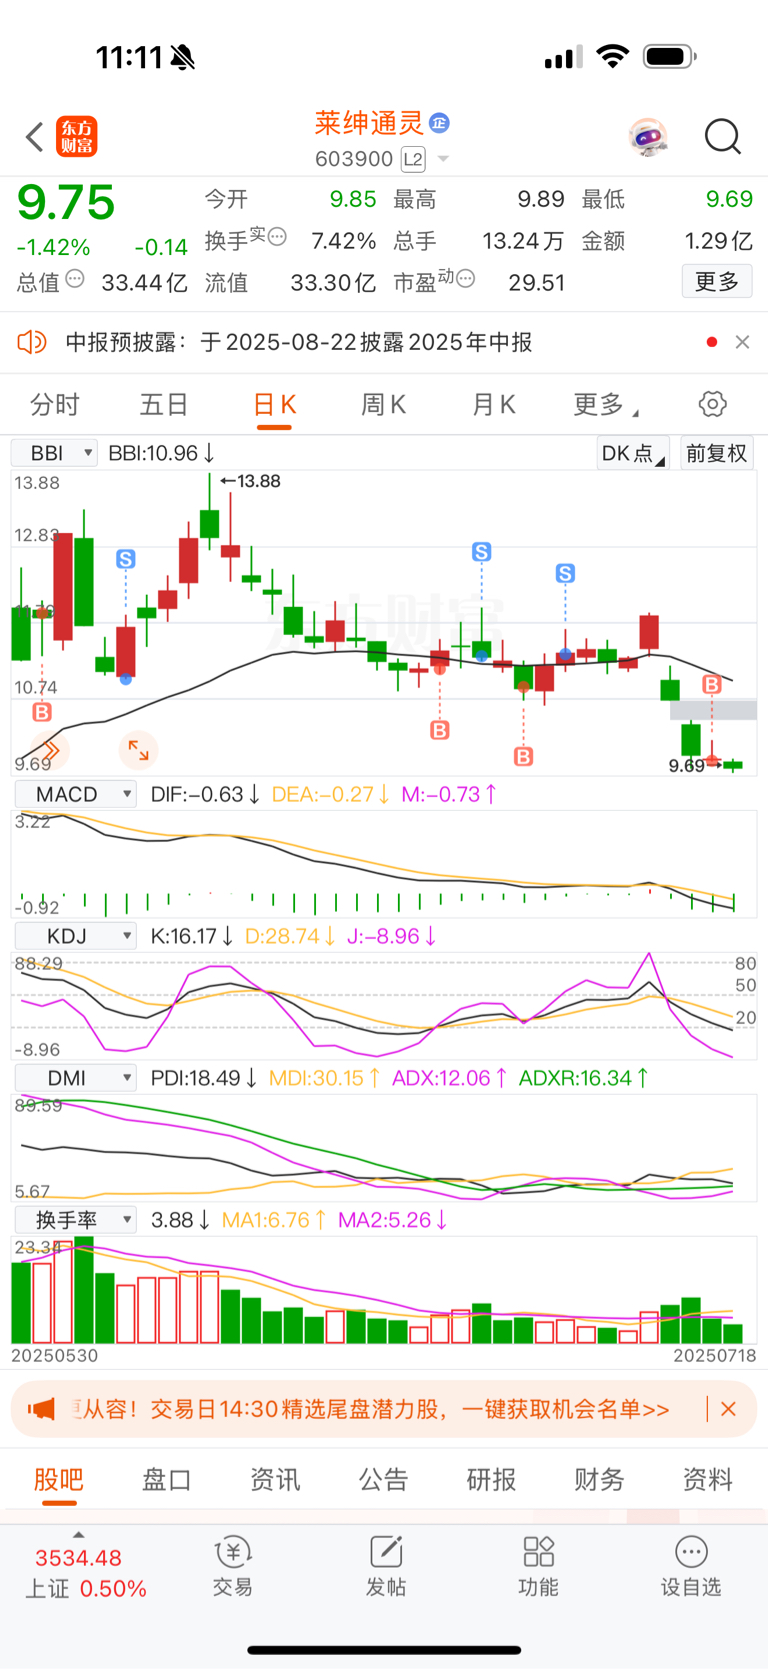Screen dimensions: 768x1669
Task: Tap the orange double-chevron chart icon
Action: point(49,749)
